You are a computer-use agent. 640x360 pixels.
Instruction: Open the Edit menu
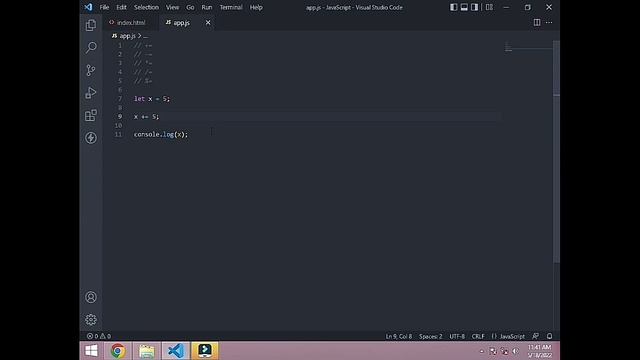(x=121, y=7)
